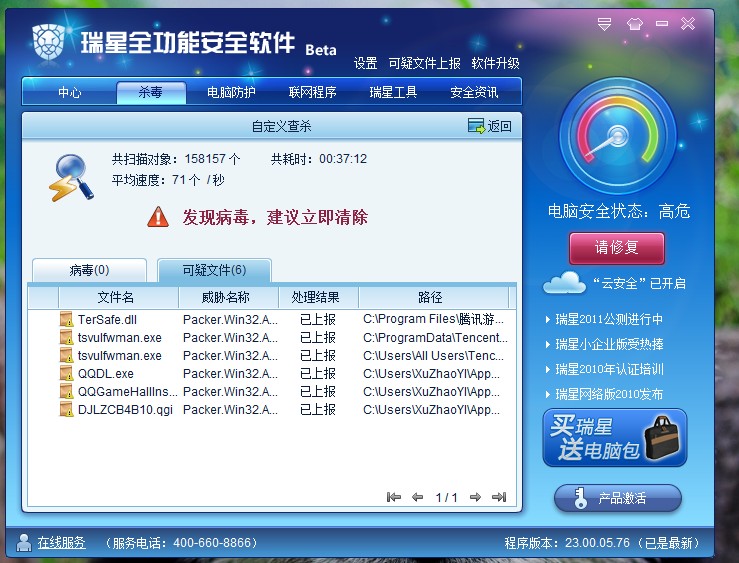Sort by 处理结果 column header

318,297
